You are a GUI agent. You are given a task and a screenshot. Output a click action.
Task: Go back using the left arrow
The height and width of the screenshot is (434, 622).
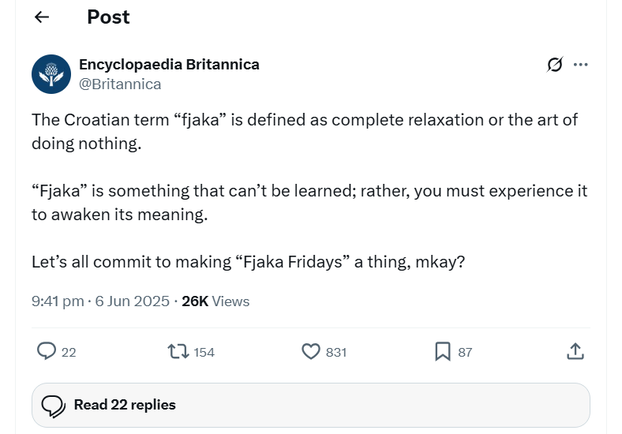click(x=42, y=17)
